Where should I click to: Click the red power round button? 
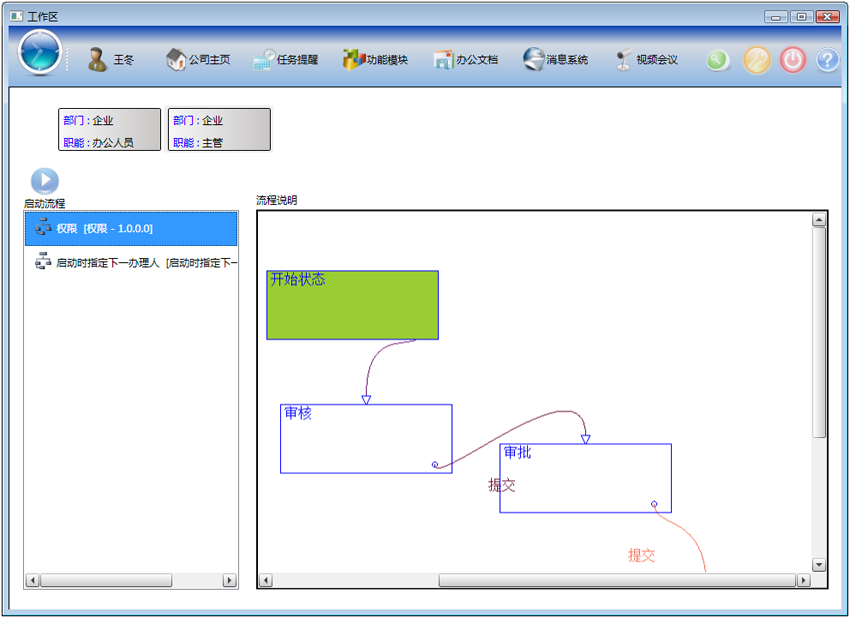click(x=793, y=60)
